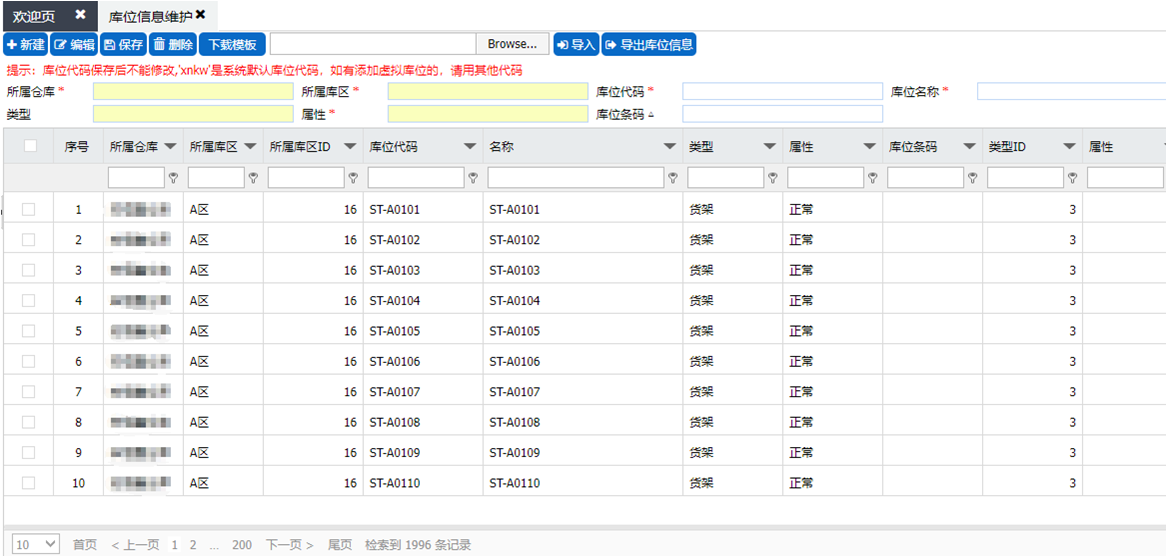Click the 下载模板 button
The height and width of the screenshot is (557, 1167).
pos(232,44)
